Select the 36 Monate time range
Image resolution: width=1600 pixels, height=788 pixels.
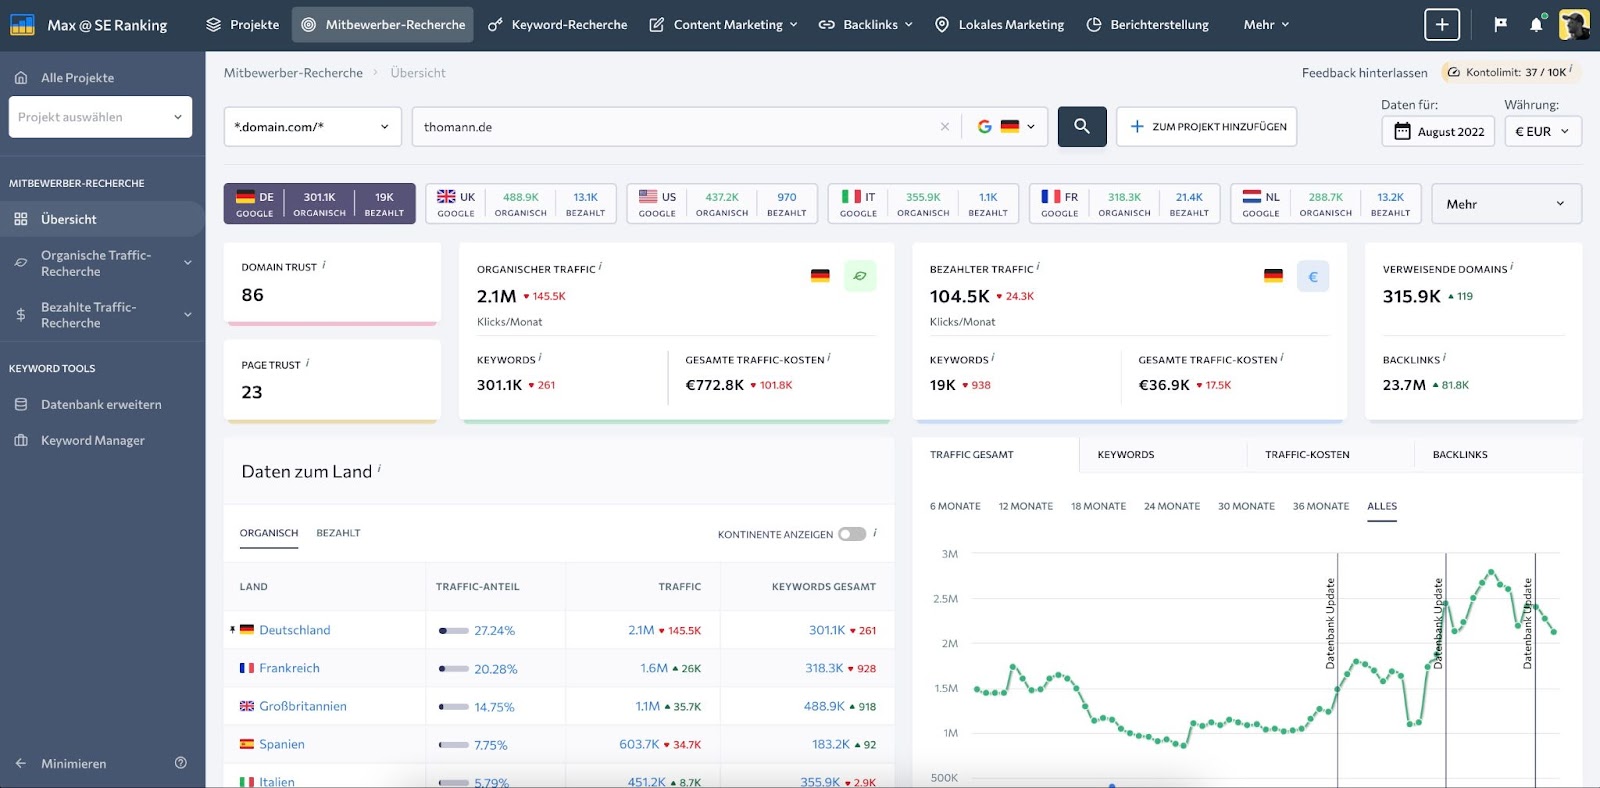(1320, 506)
